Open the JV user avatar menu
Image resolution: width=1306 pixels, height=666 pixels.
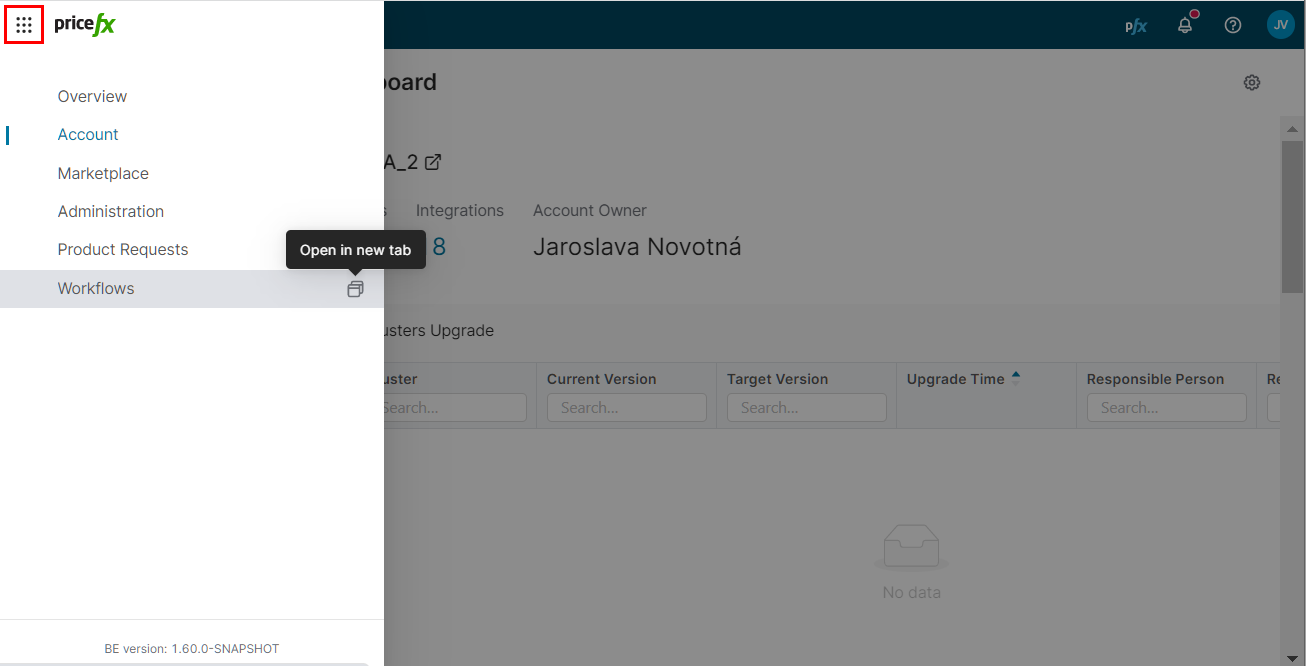click(x=1280, y=25)
